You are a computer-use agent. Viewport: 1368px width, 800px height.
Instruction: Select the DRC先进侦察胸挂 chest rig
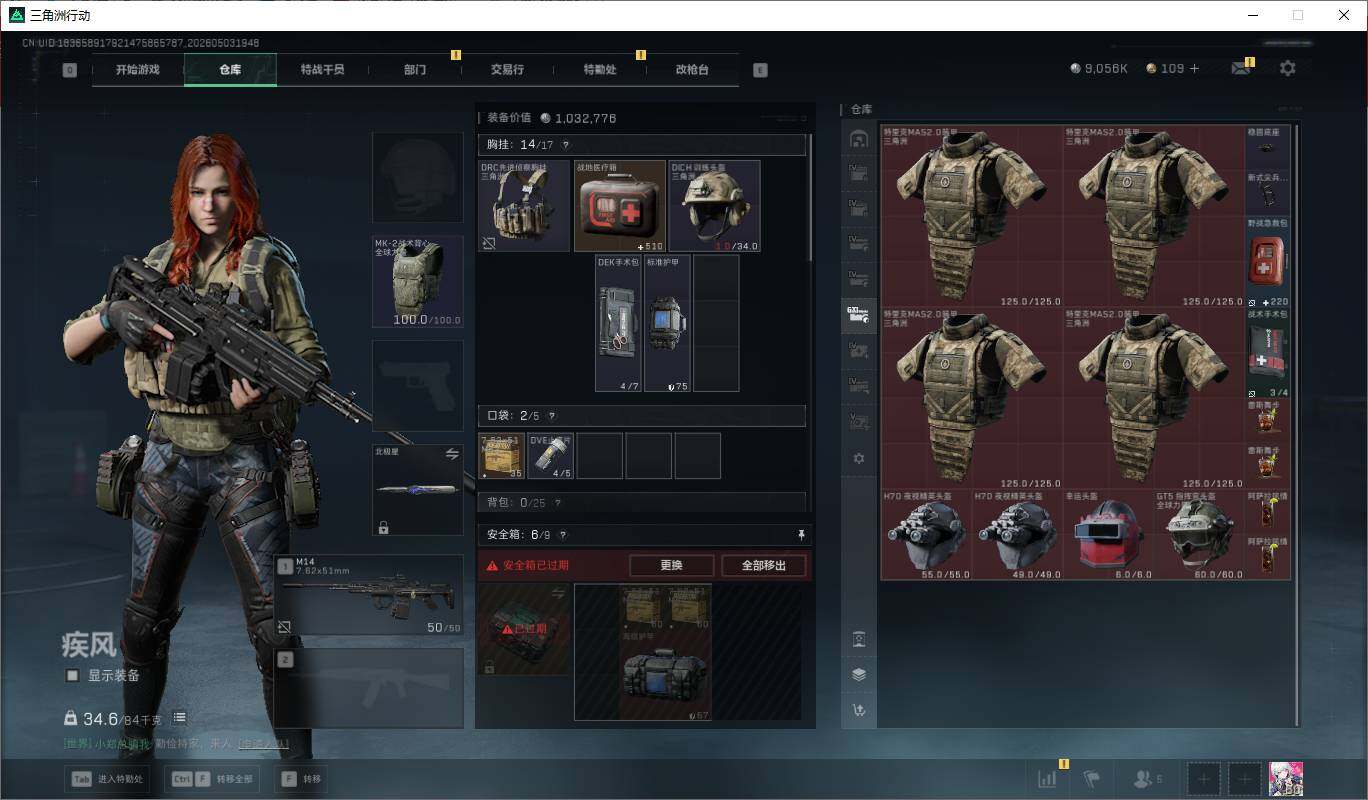coord(525,206)
